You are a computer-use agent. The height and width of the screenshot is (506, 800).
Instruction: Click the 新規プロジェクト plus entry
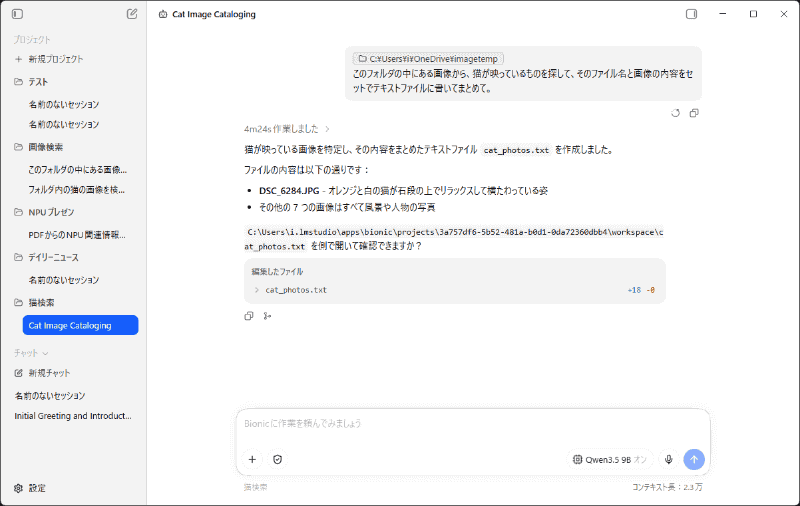tap(48, 59)
